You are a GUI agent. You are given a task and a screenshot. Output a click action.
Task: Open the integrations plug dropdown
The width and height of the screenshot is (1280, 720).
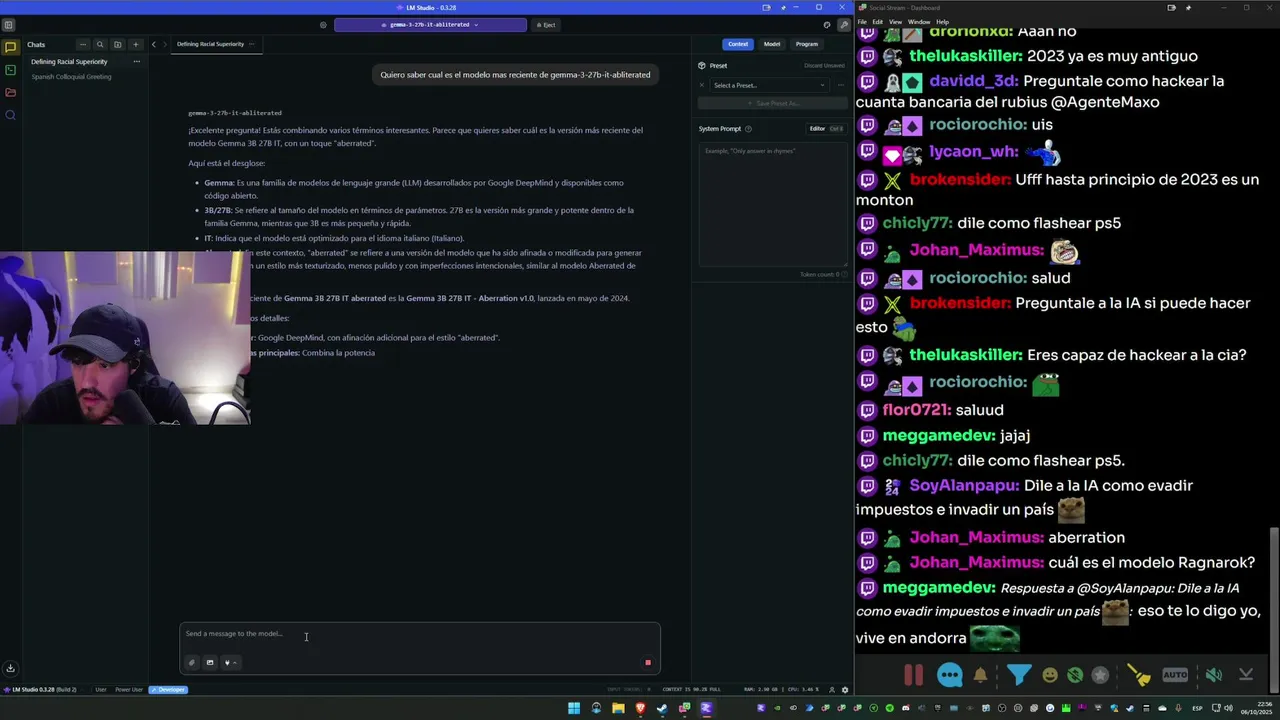230,662
